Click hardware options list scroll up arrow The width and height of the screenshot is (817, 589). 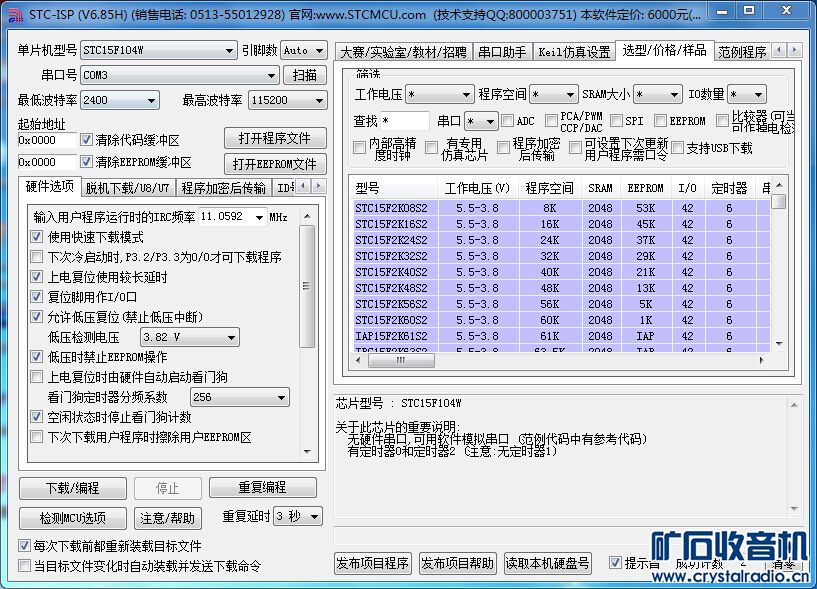coord(307,216)
